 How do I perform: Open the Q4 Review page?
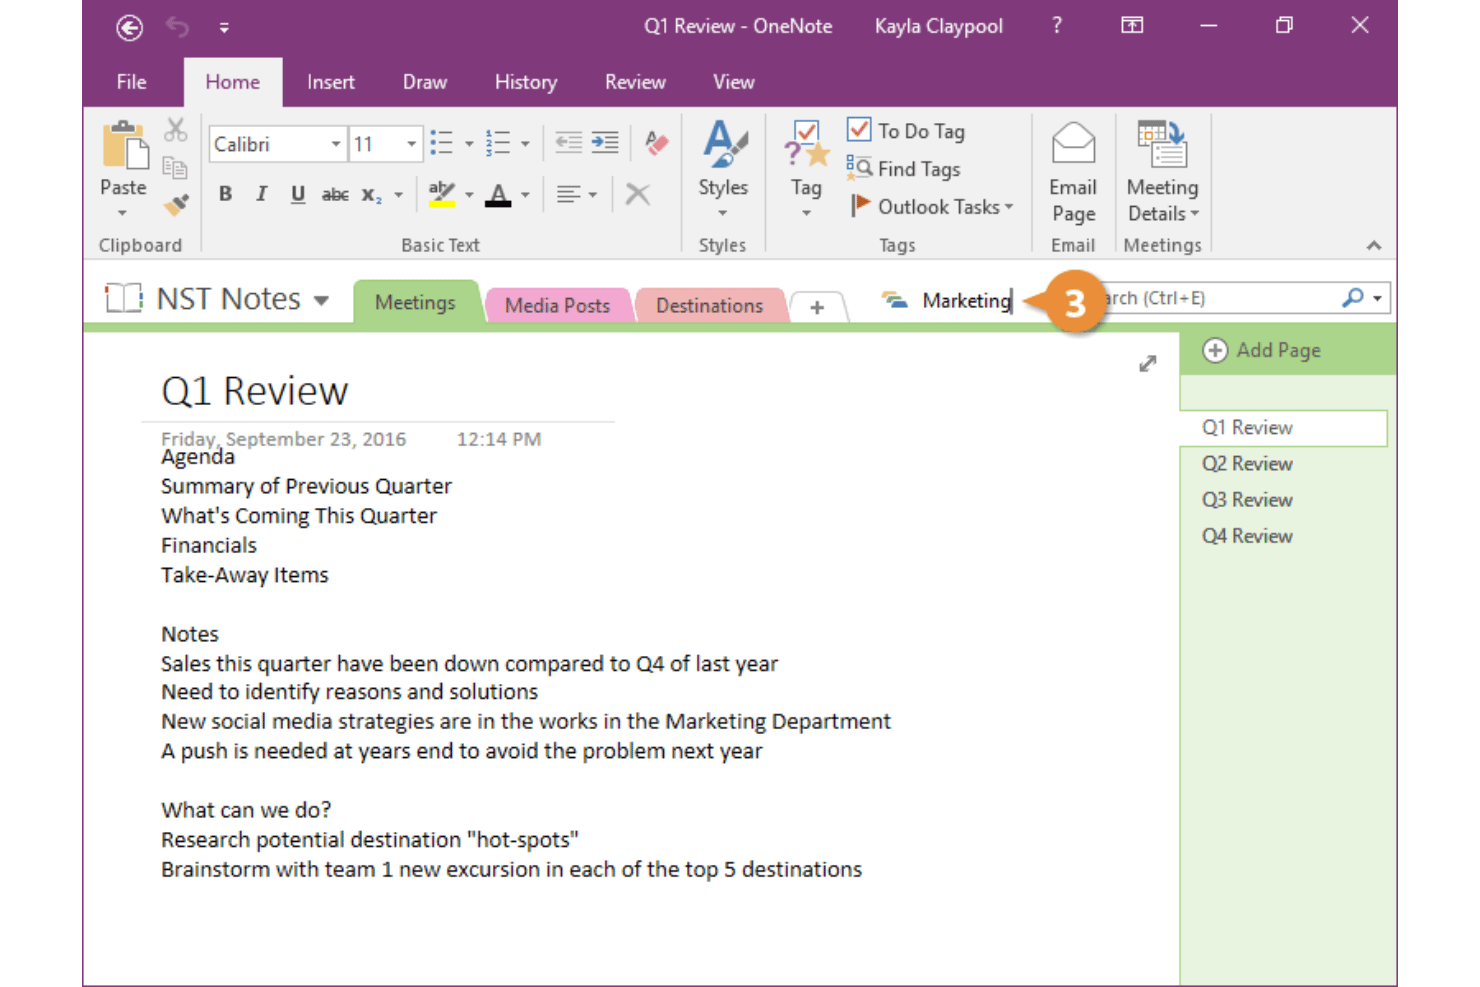(1247, 536)
